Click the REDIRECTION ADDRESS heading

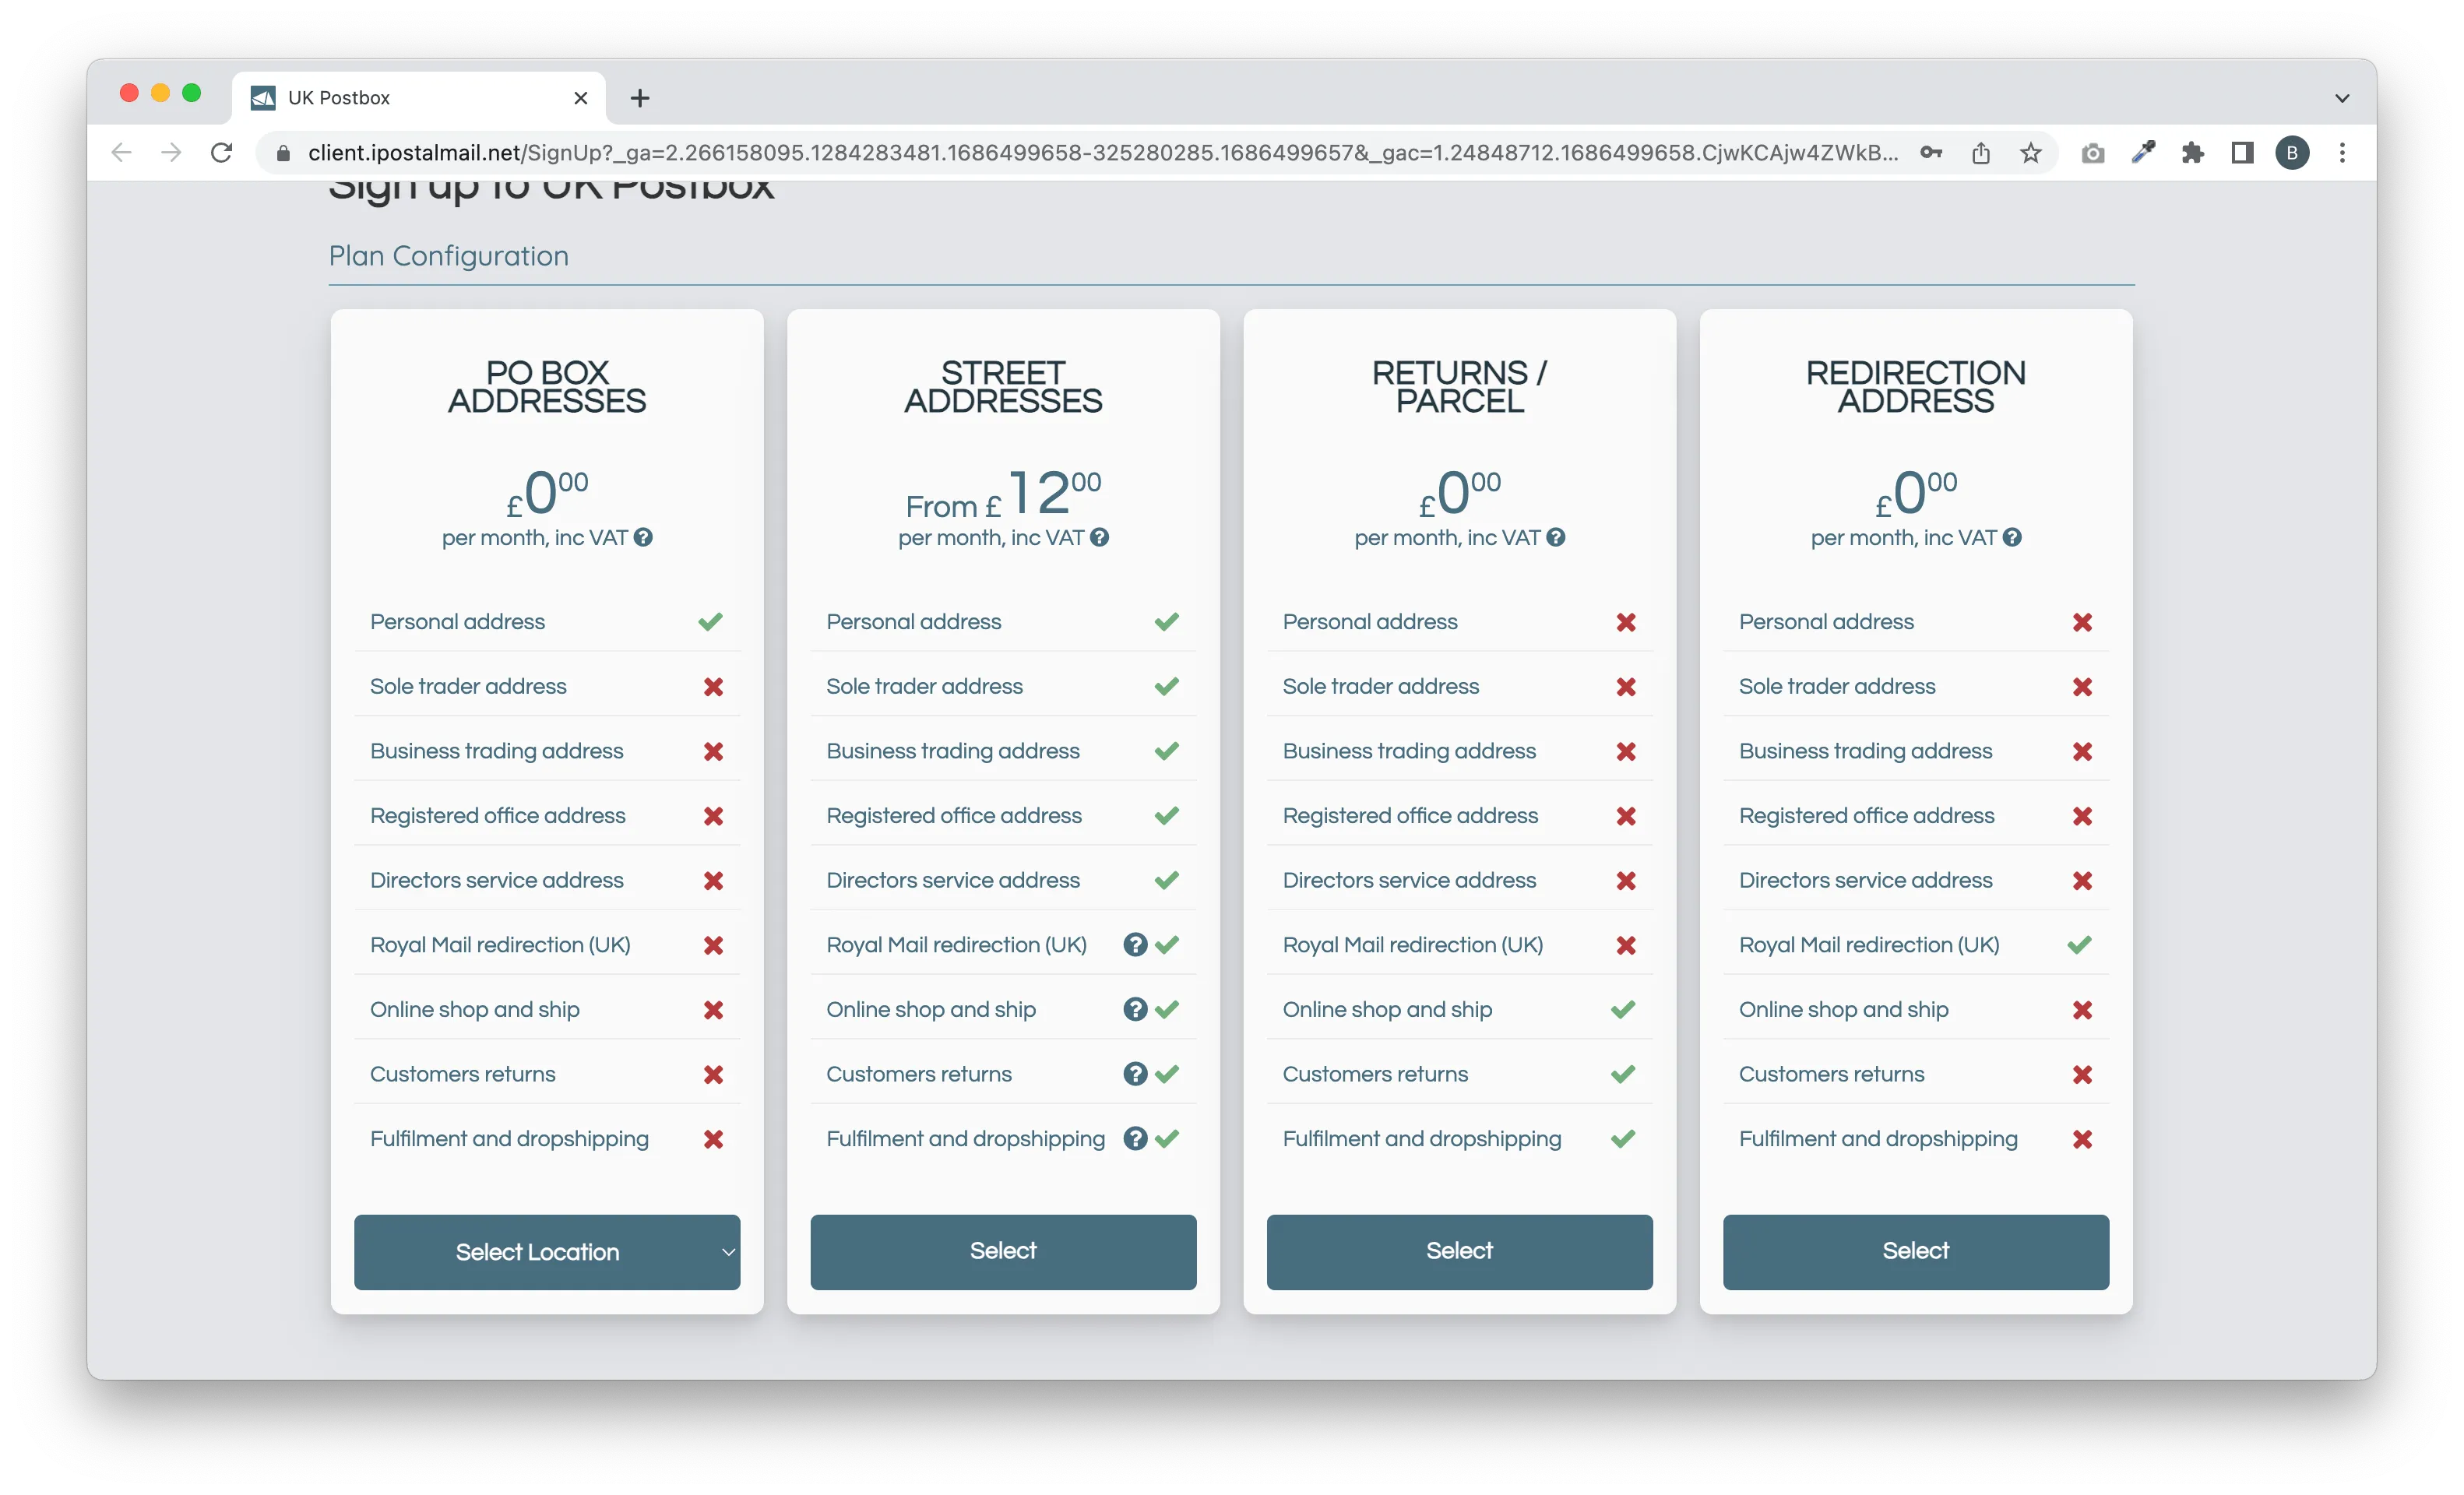pyautogui.click(x=1916, y=387)
